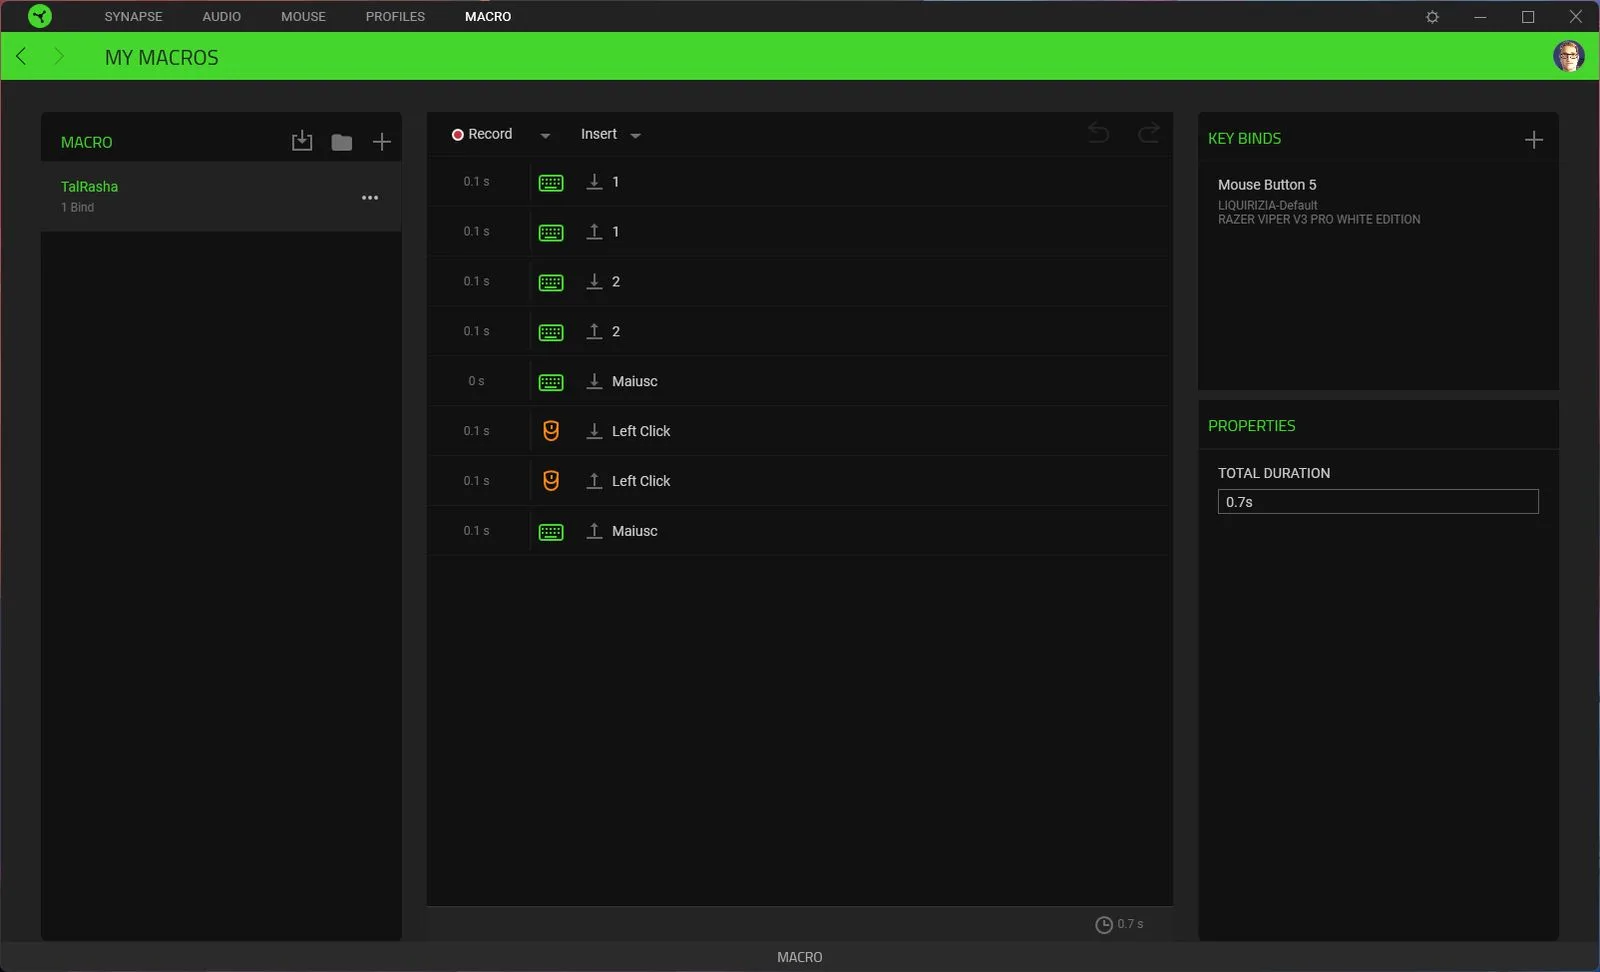Select the mouse icon for Left Click up

551,481
